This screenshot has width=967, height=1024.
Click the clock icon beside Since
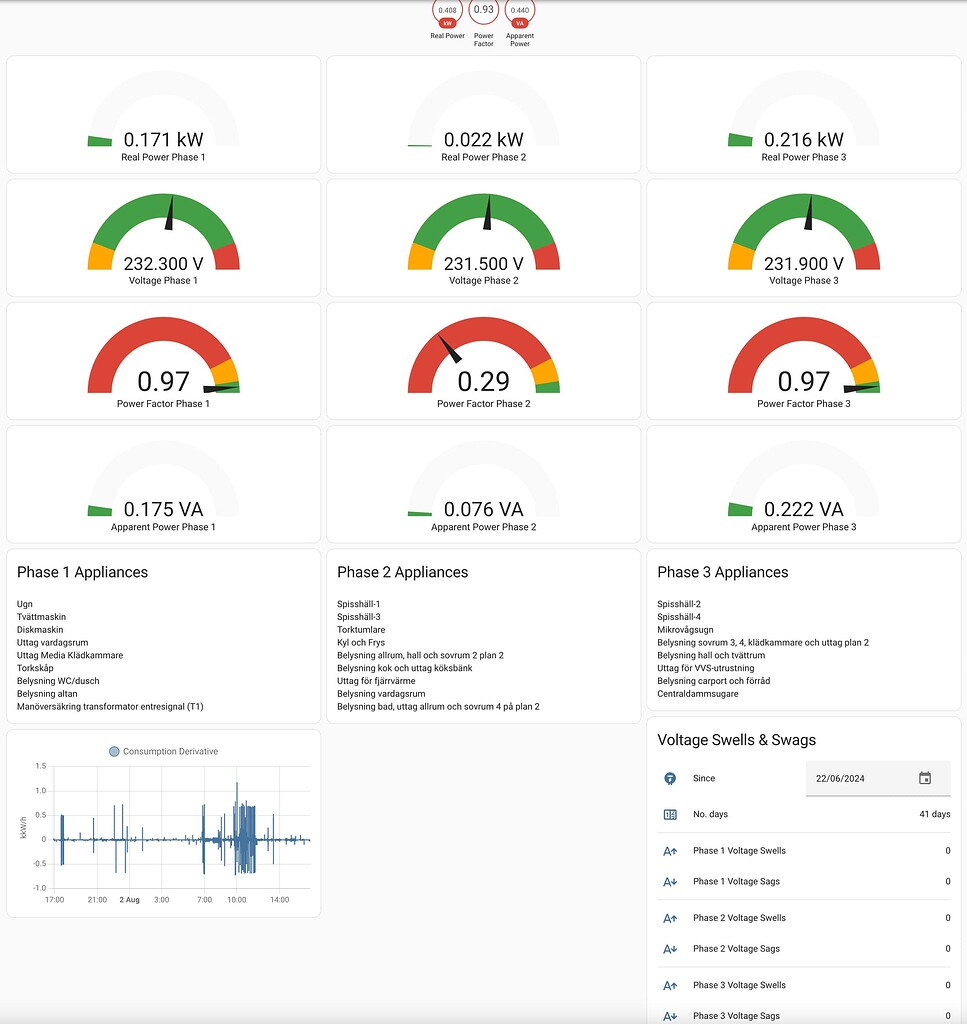[x=669, y=778]
